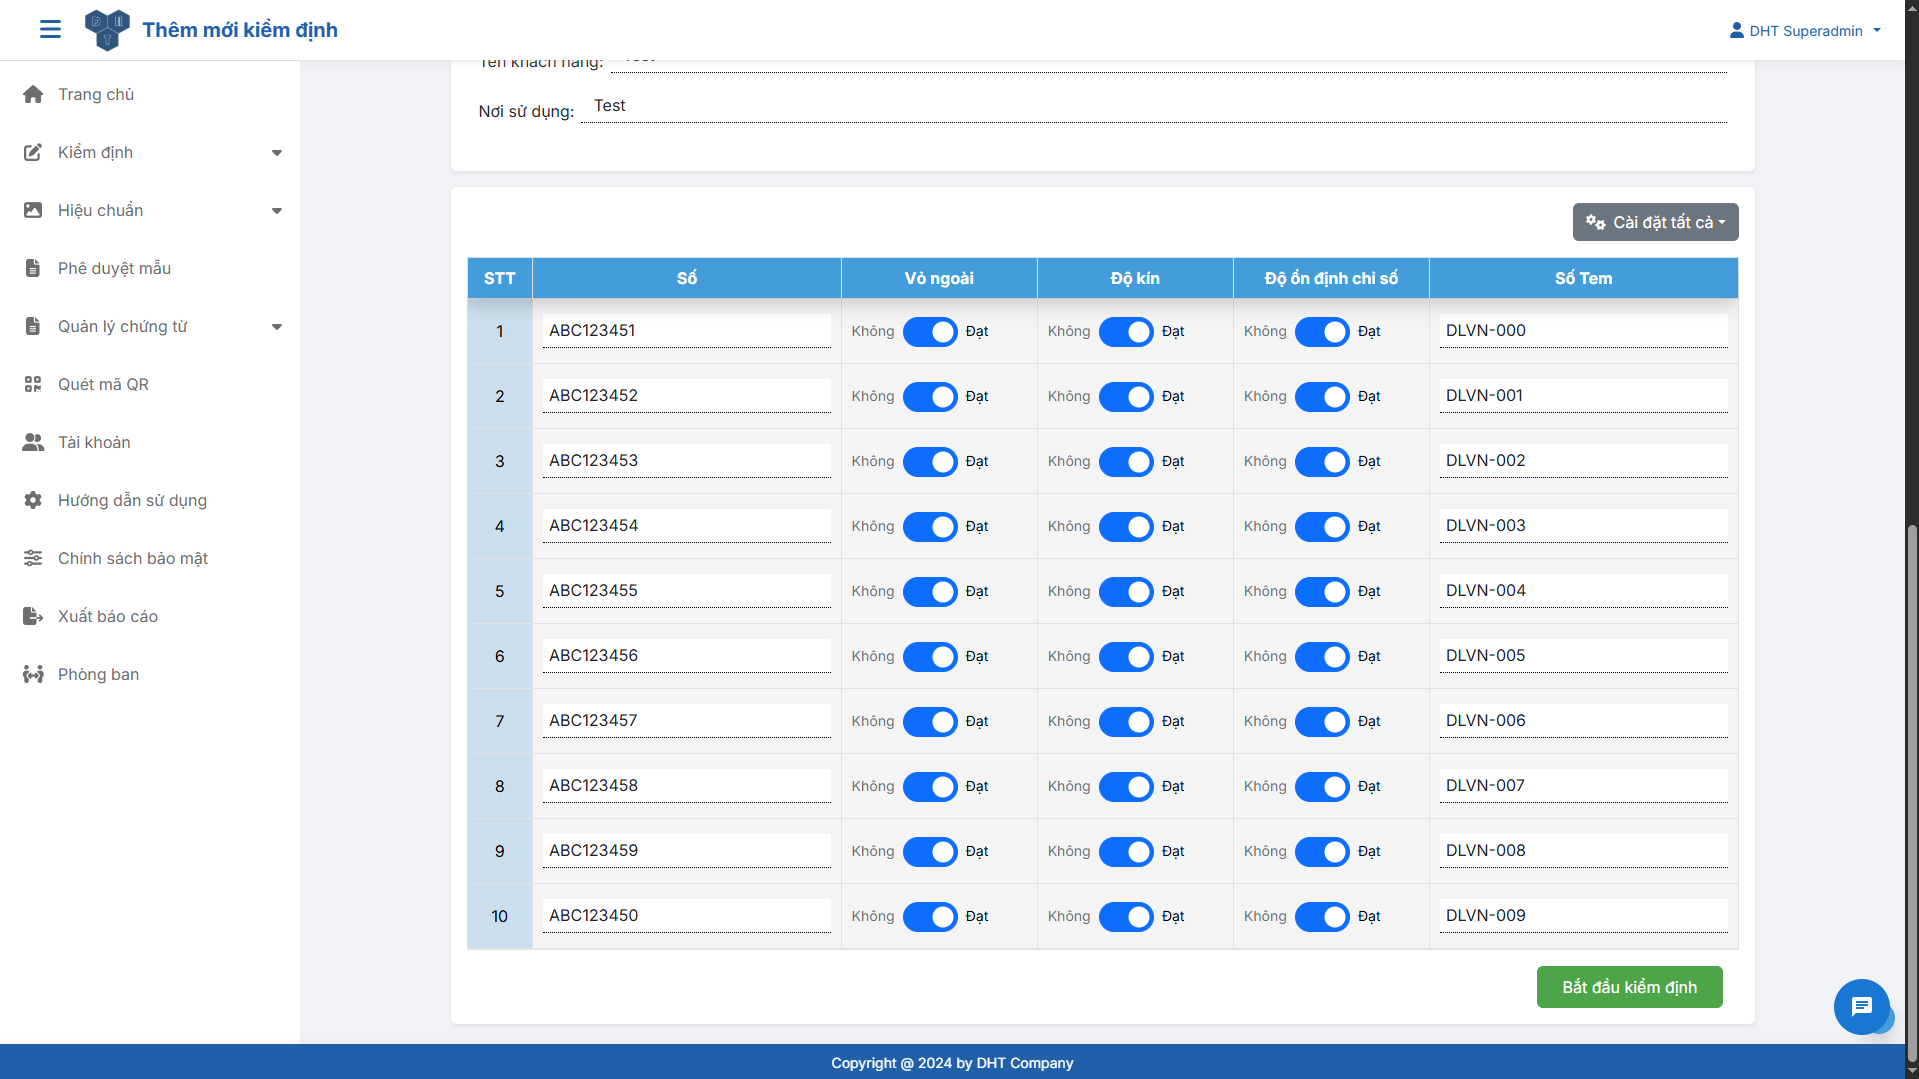Click the Hướng dẫn sử dụng gear icon
Viewport: 1919px width, 1079px height.
click(x=33, y=500)
